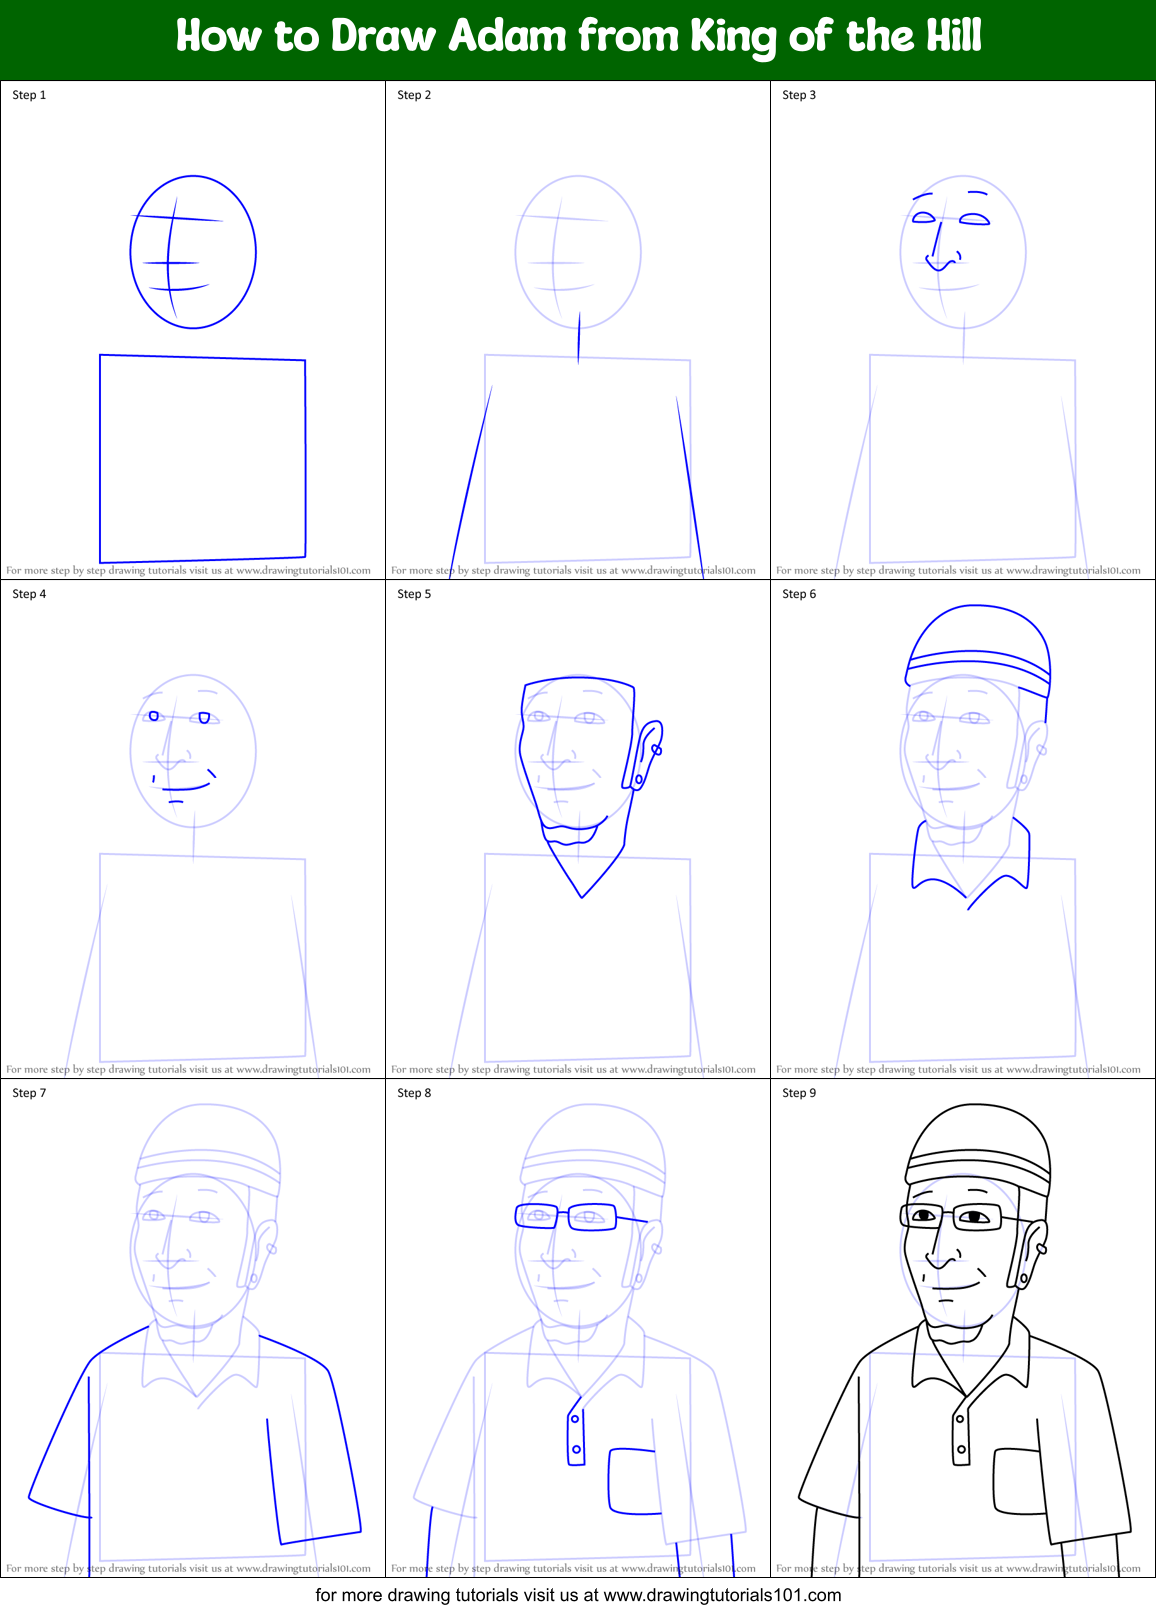Select the Step 3 drawing panel
The width and height of the screenshot is (1156, 1608).
click(x=963, y=330)
